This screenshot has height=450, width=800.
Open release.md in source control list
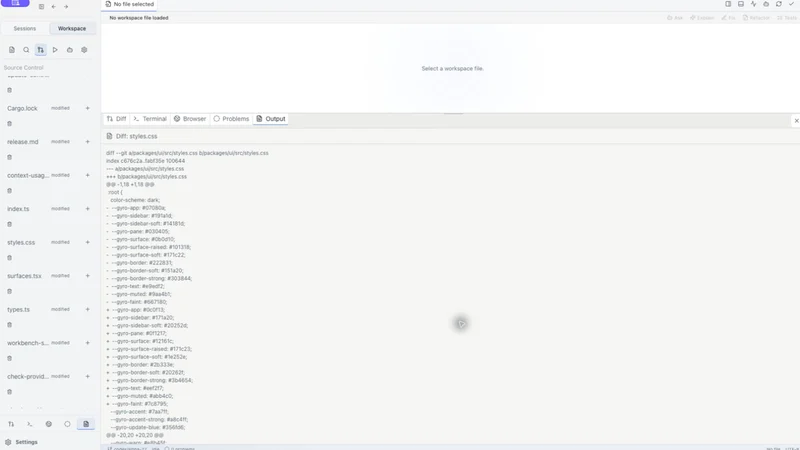(23, 142)
